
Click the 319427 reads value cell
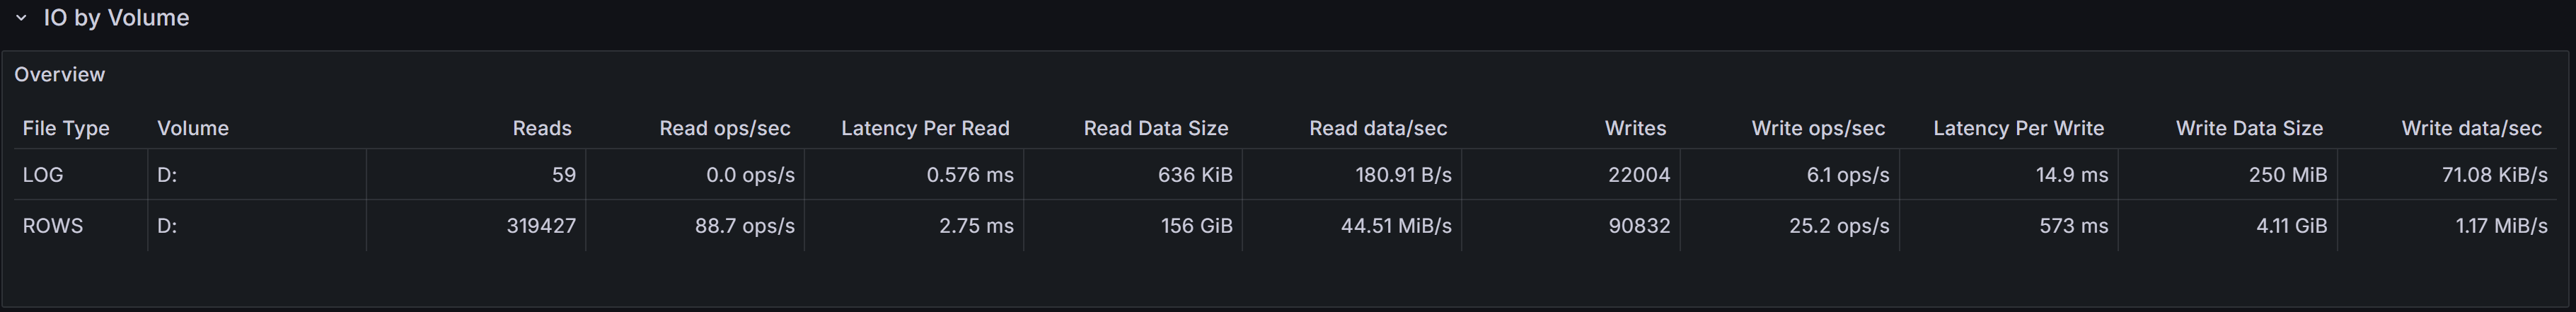(540, 226)
